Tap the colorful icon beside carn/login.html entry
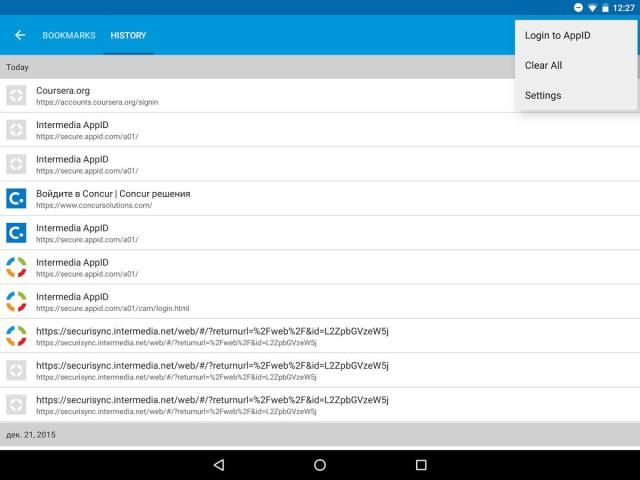The image size is (640, 480). [x=16, y=302]
